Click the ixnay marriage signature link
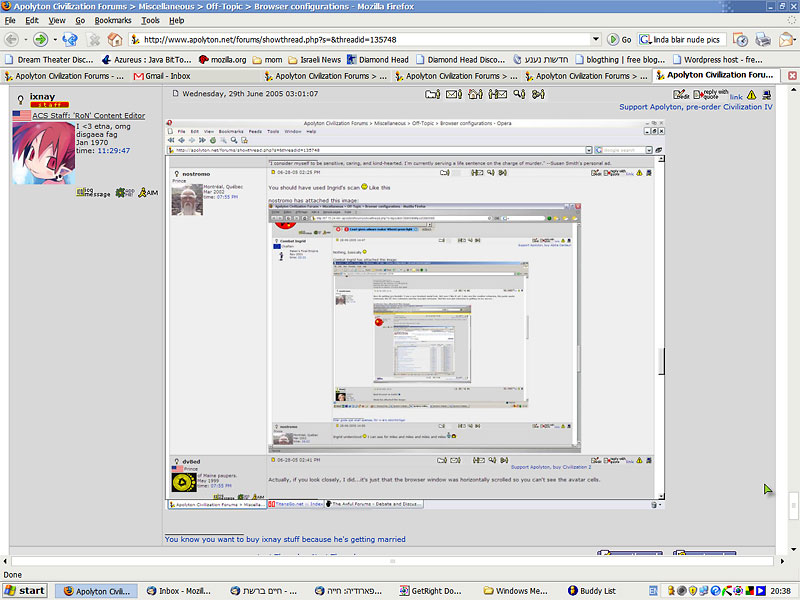This screenshot has height=600, width=800. 285,539
